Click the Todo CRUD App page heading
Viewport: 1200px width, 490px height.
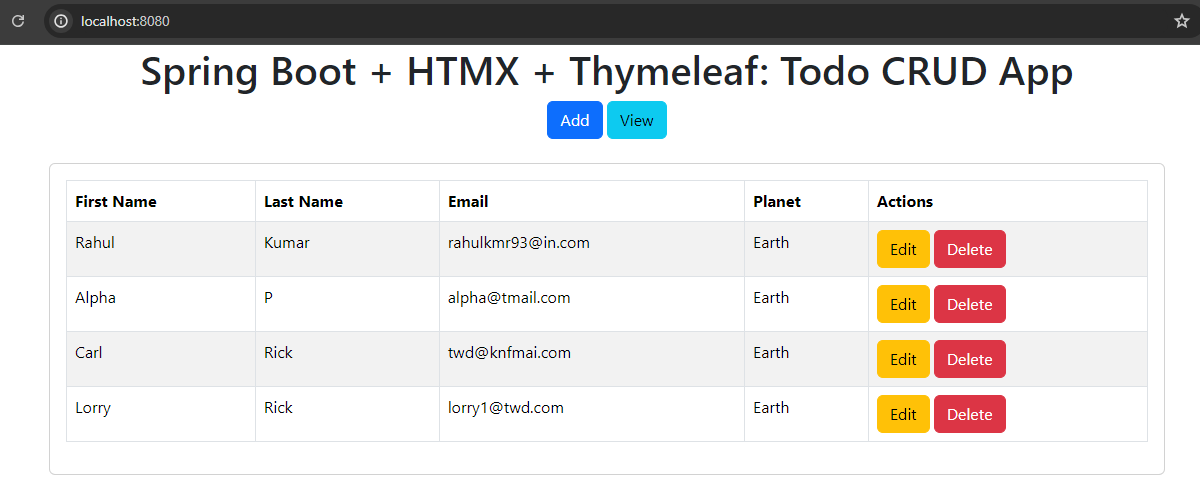[x=606, y=72]
